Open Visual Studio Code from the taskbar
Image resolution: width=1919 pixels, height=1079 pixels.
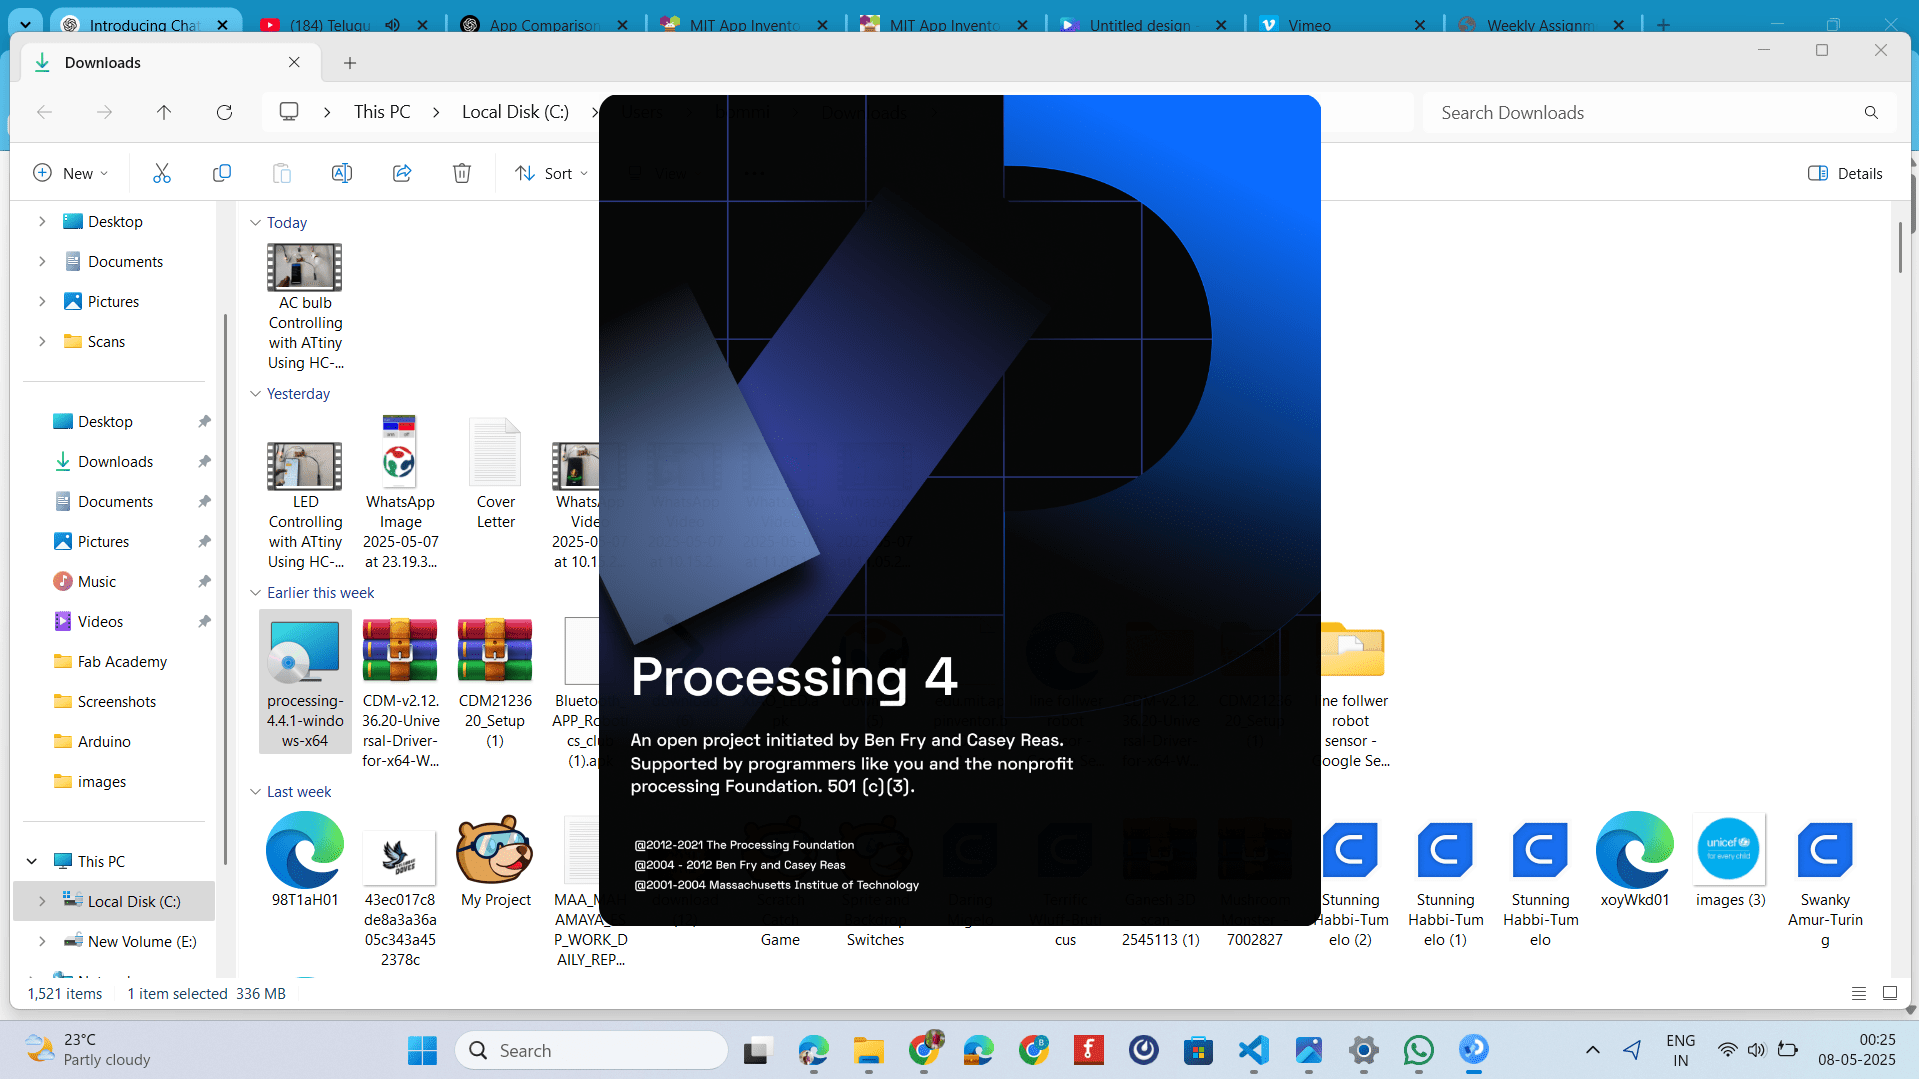coord(1254,1050)
